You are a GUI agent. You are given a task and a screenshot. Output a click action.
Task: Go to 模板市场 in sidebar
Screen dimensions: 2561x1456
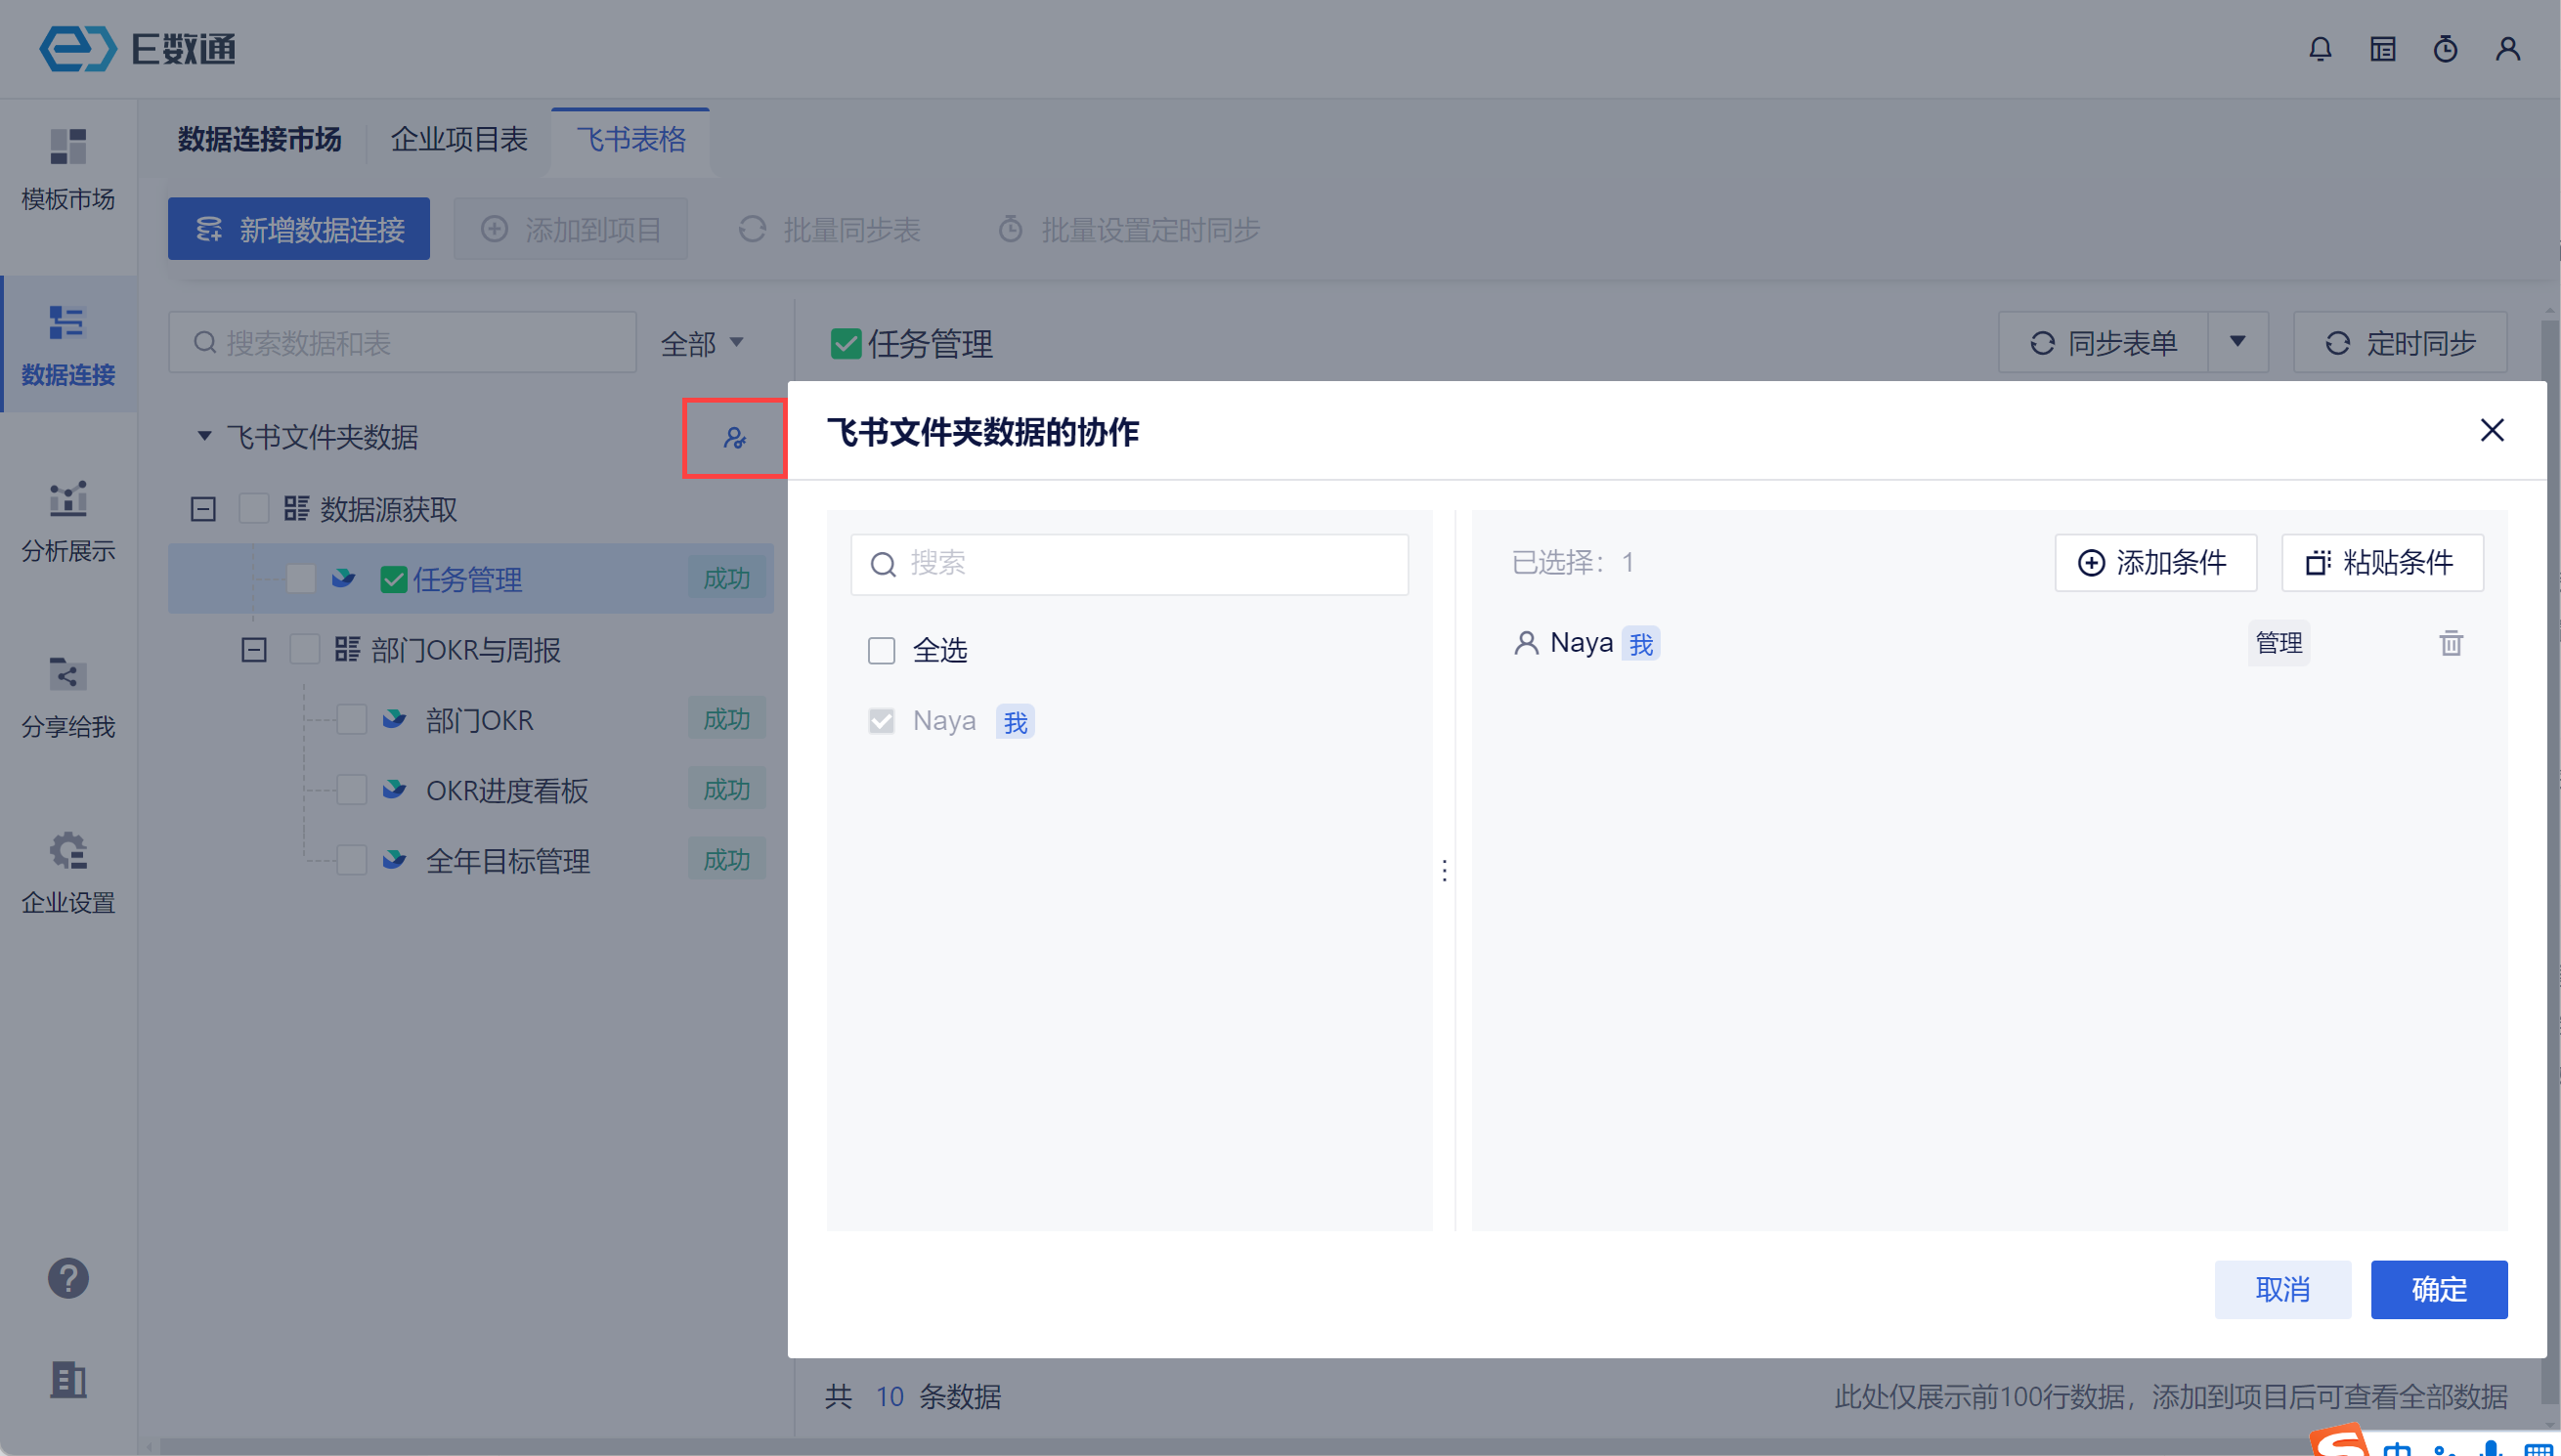[x=68, y=170]
